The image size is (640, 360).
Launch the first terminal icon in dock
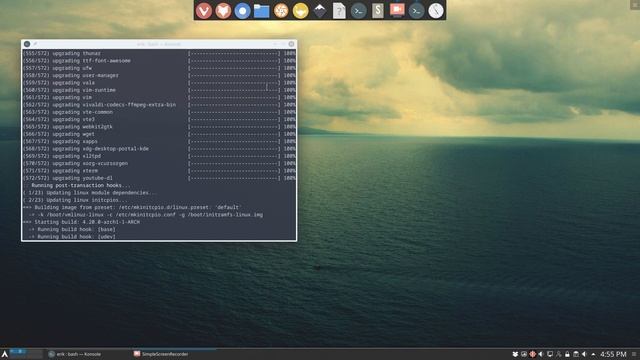point(358,11)
